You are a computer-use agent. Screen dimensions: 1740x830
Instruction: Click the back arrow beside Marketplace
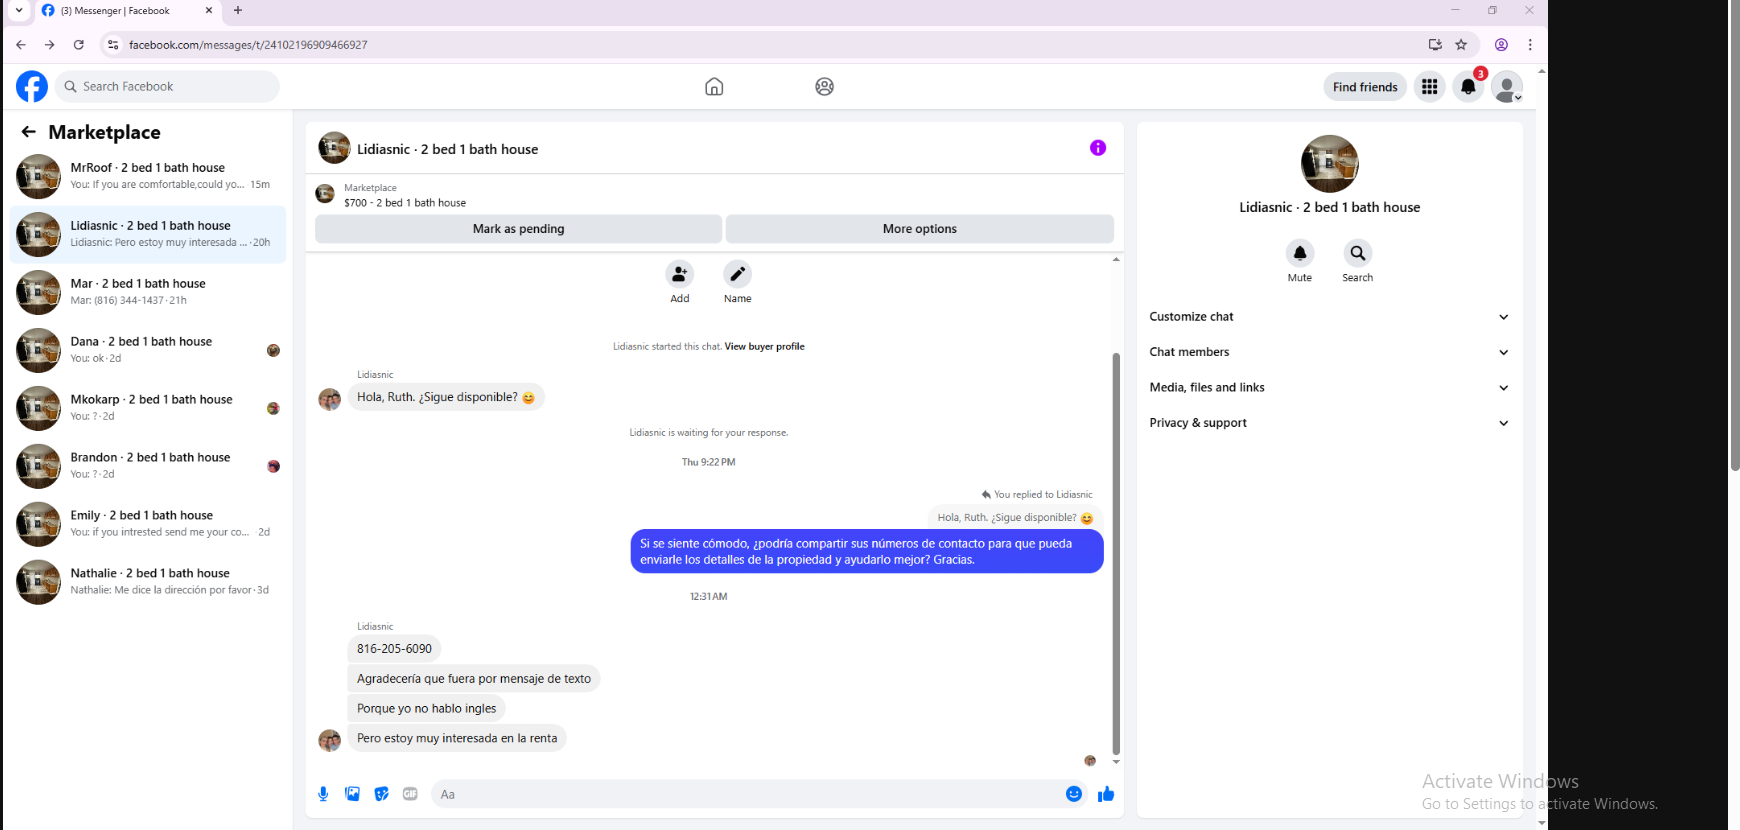tap(29, 132)
